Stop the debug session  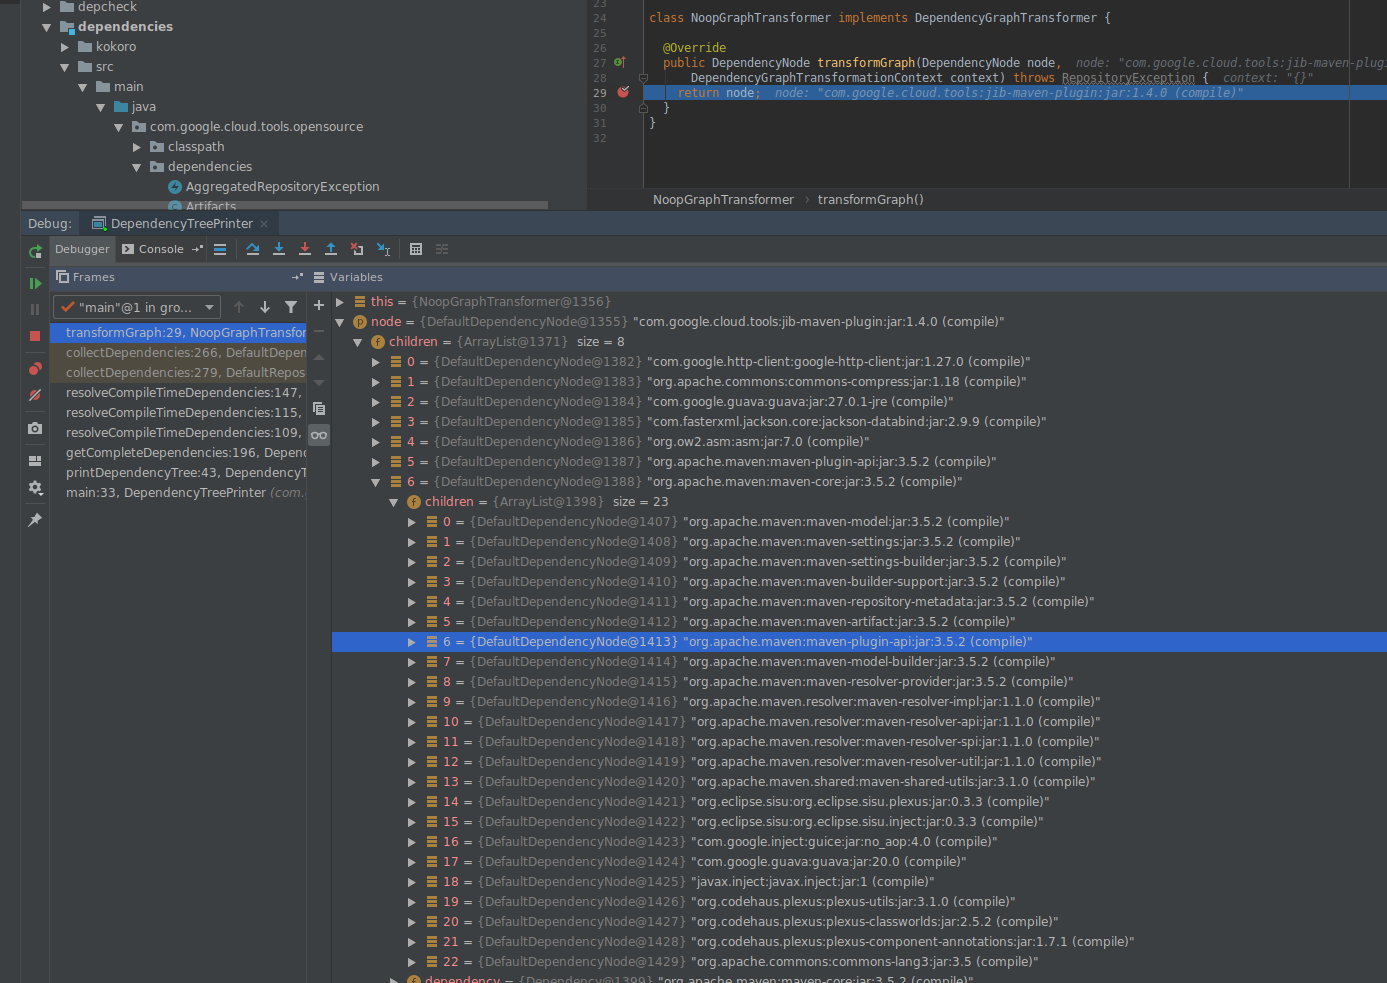(x=34, y=334)
